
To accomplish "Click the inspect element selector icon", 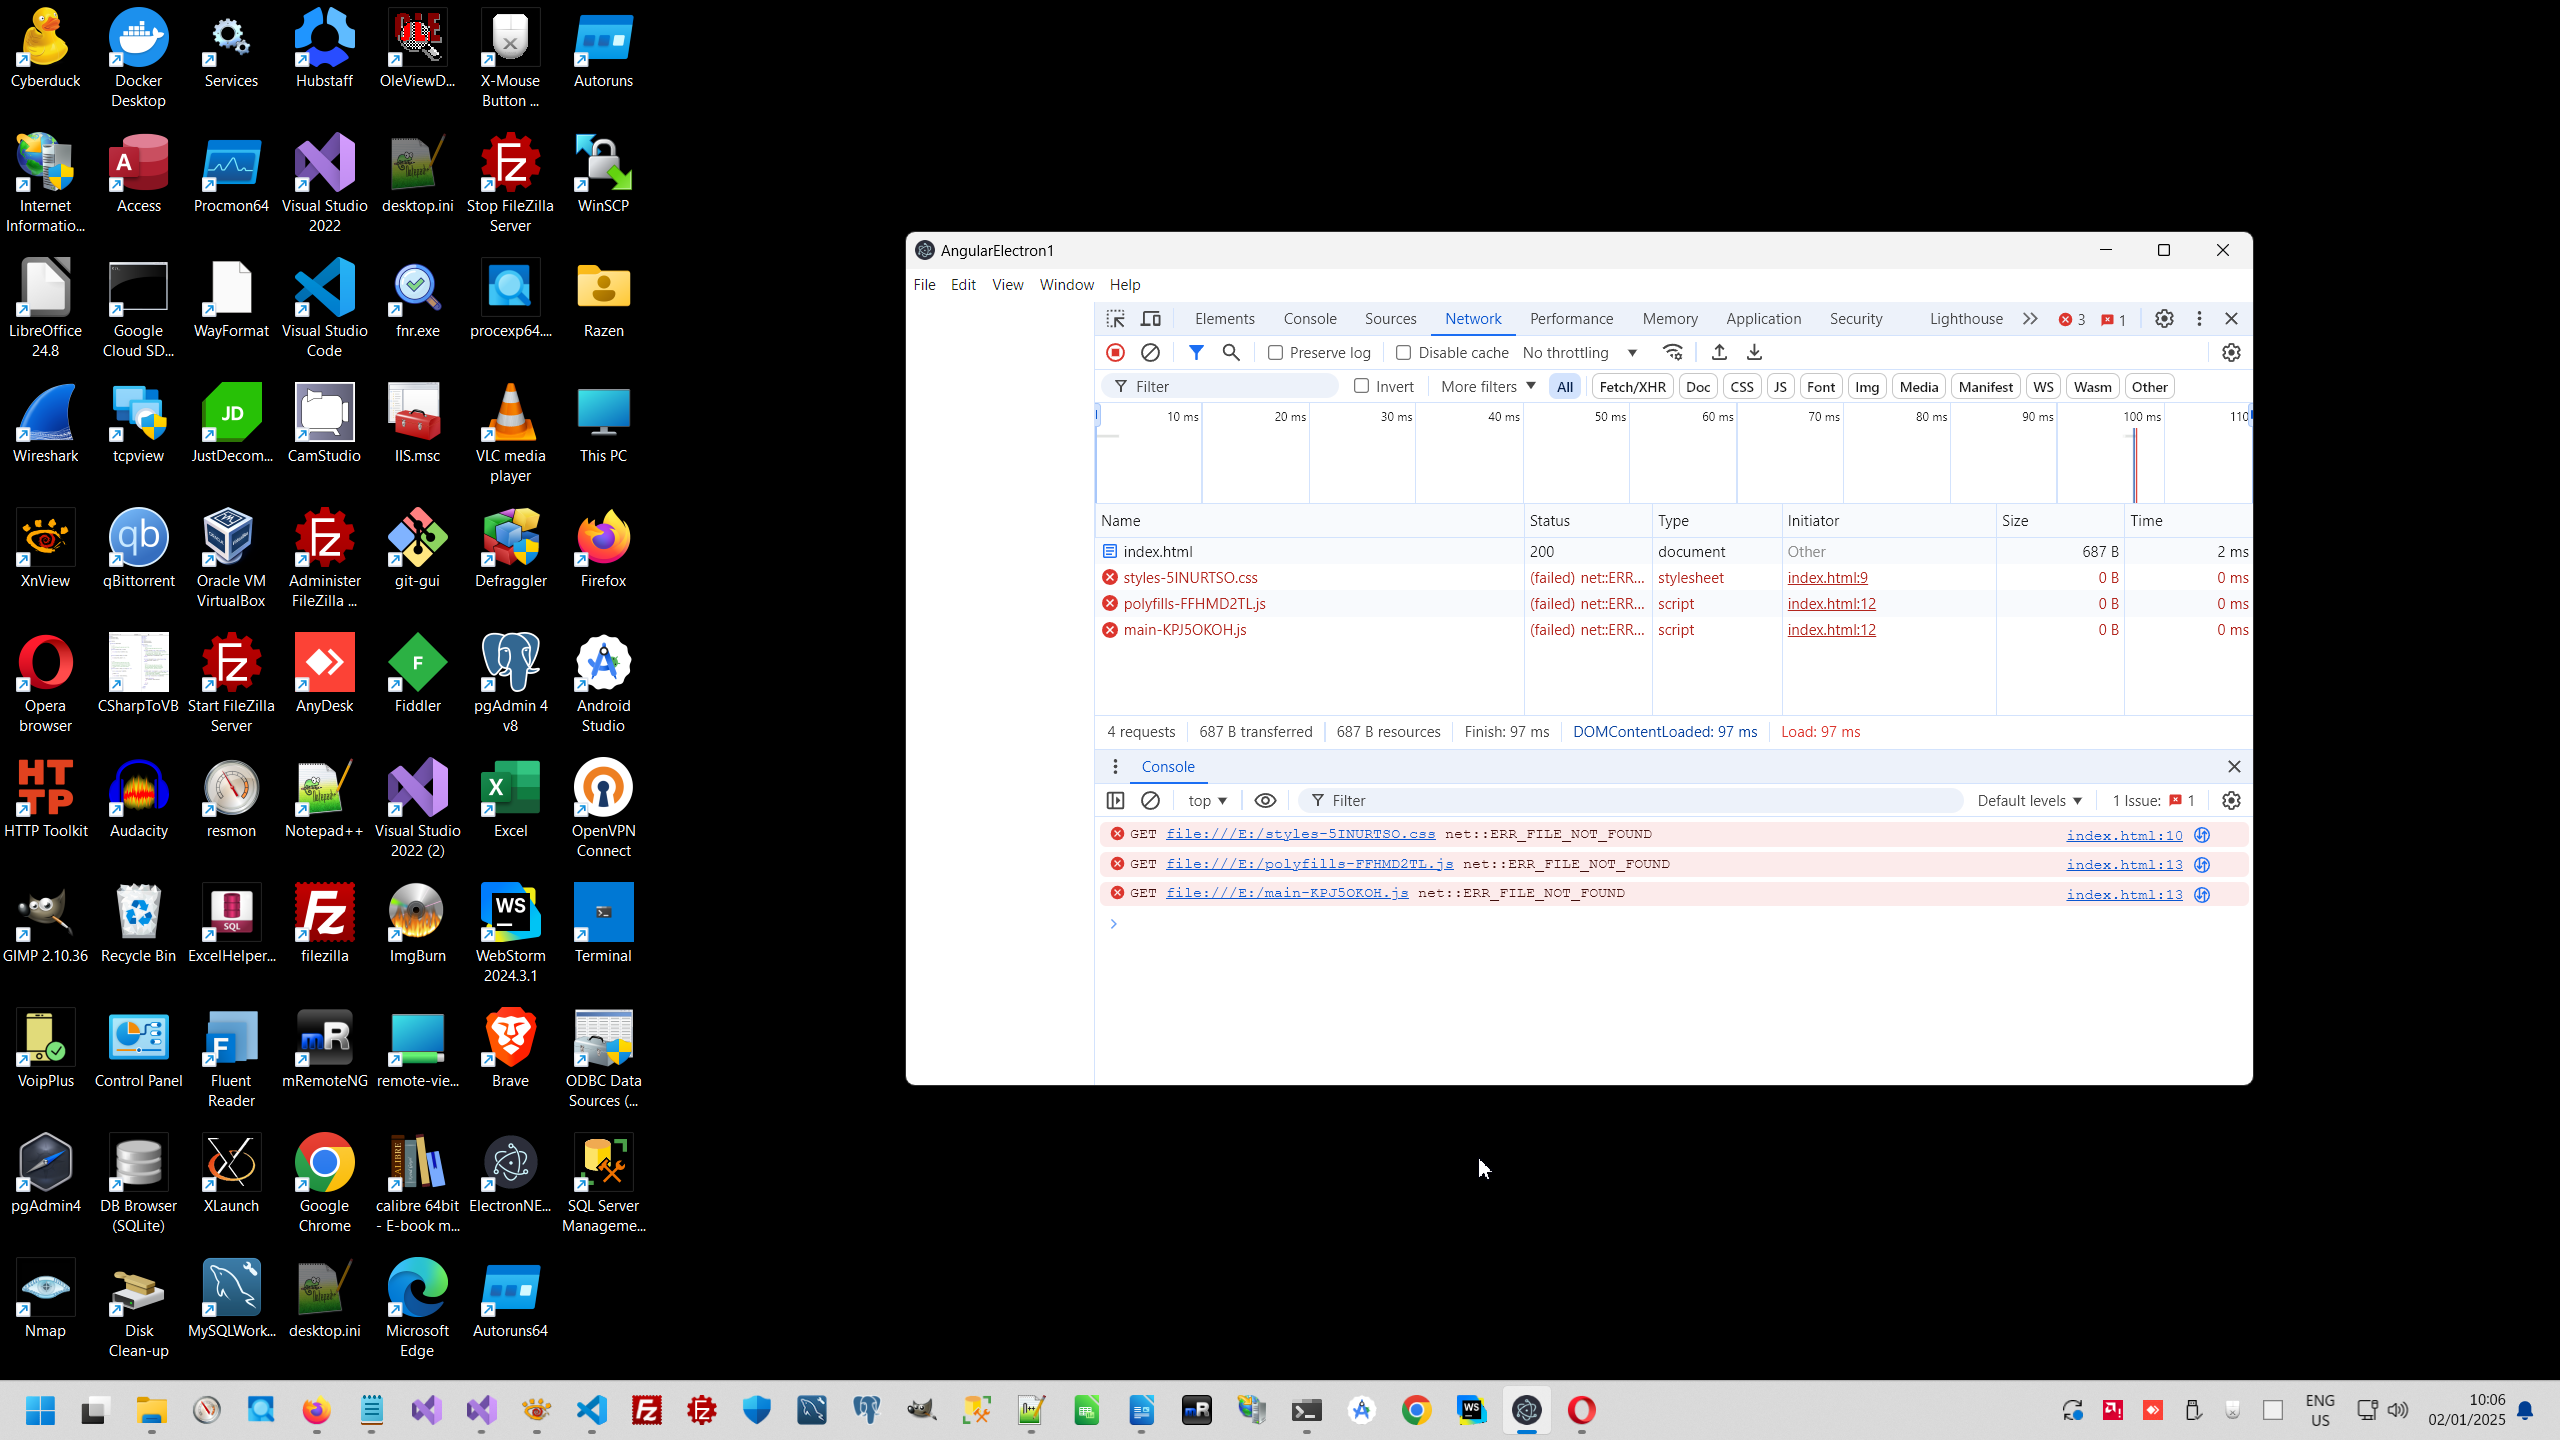I will click(x=1115, y=319).
